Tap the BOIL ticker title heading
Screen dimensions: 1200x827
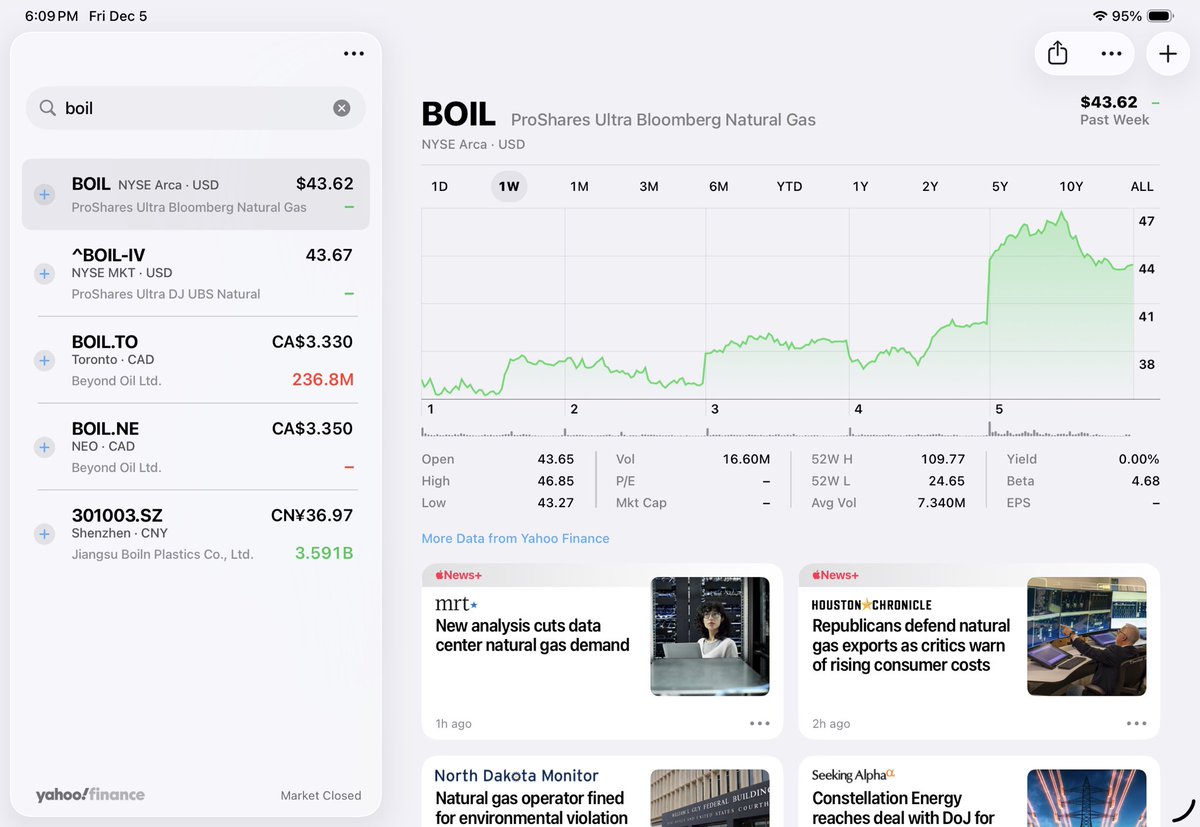[x=458, y=115]
